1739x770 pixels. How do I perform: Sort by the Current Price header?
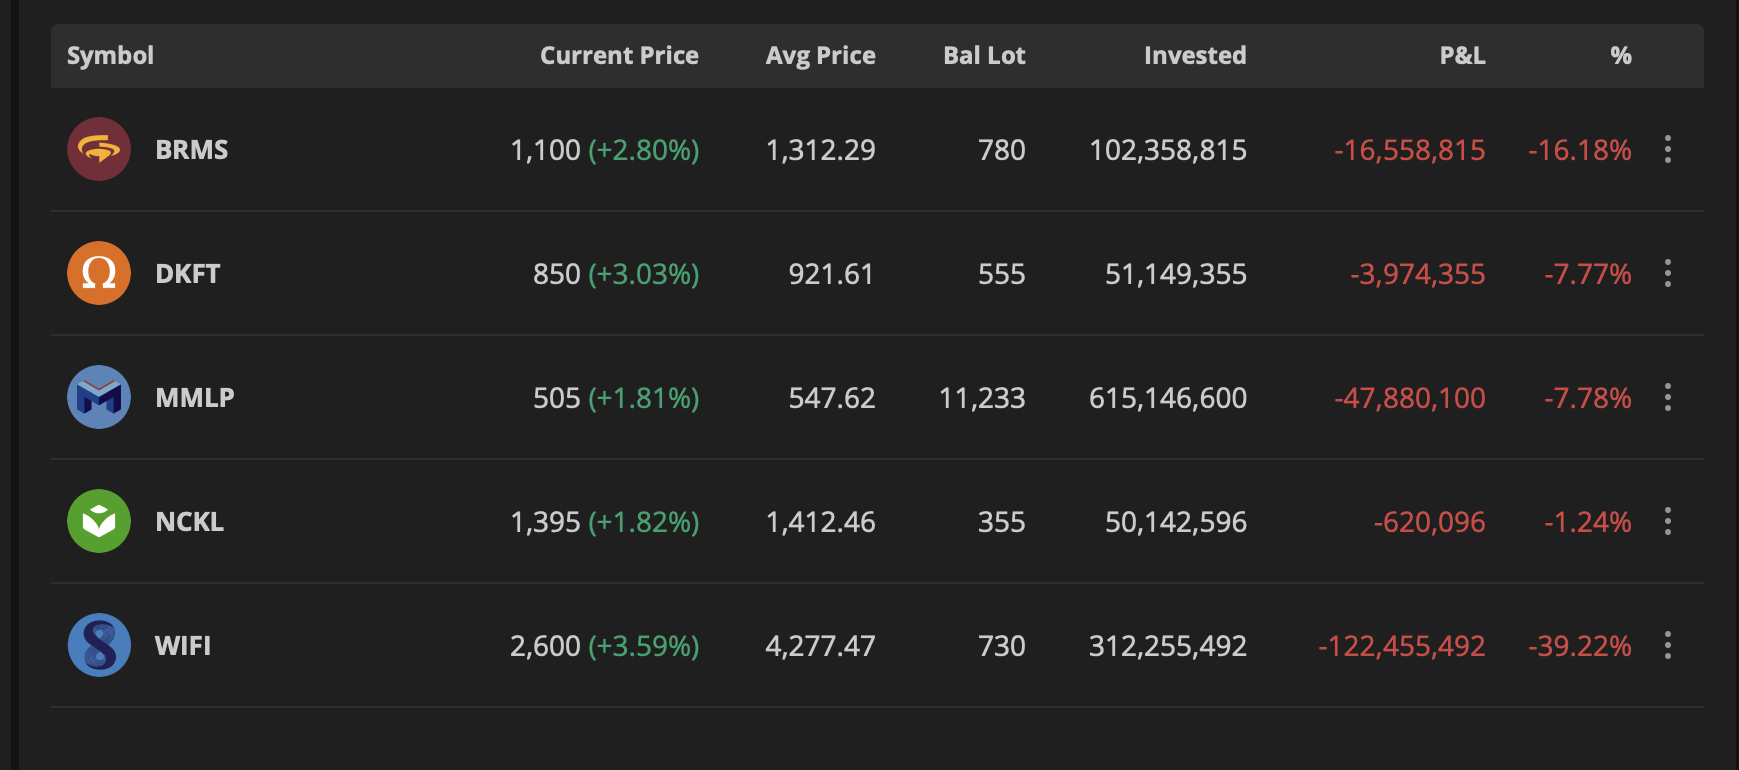click(619, 56)
